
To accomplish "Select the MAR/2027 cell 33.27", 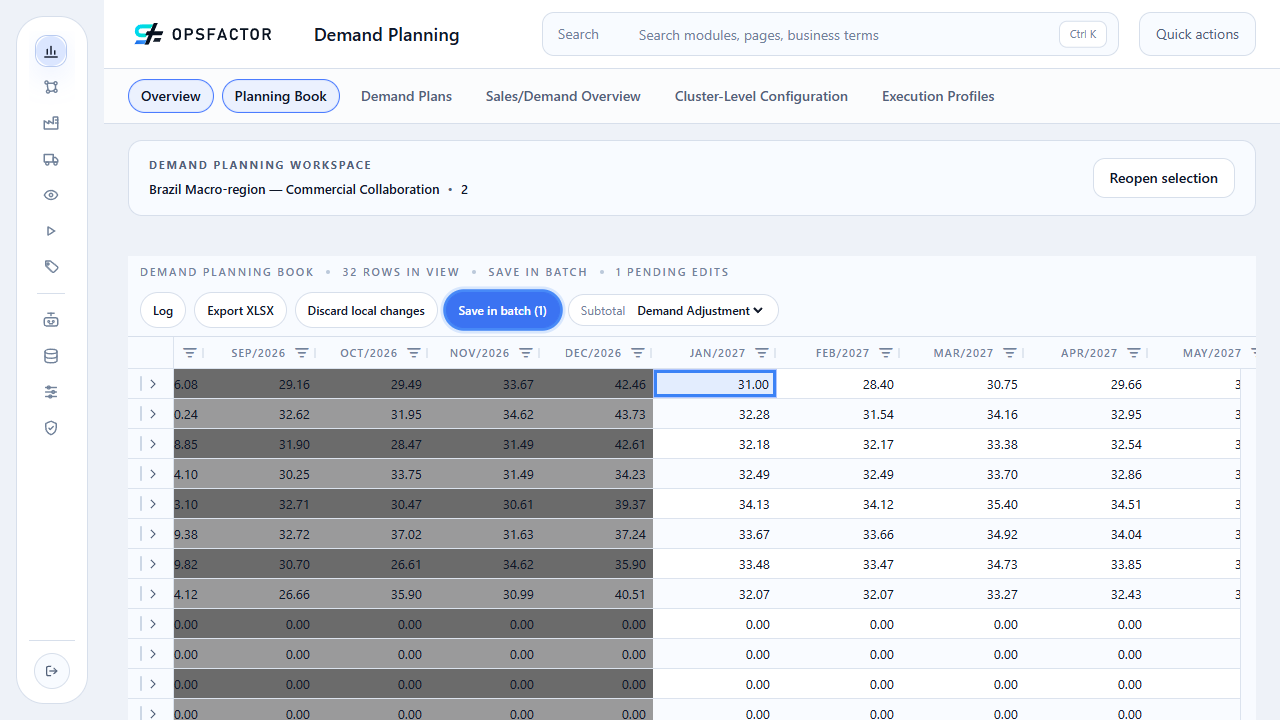I will pyautogui.click(x=963, y=594).
